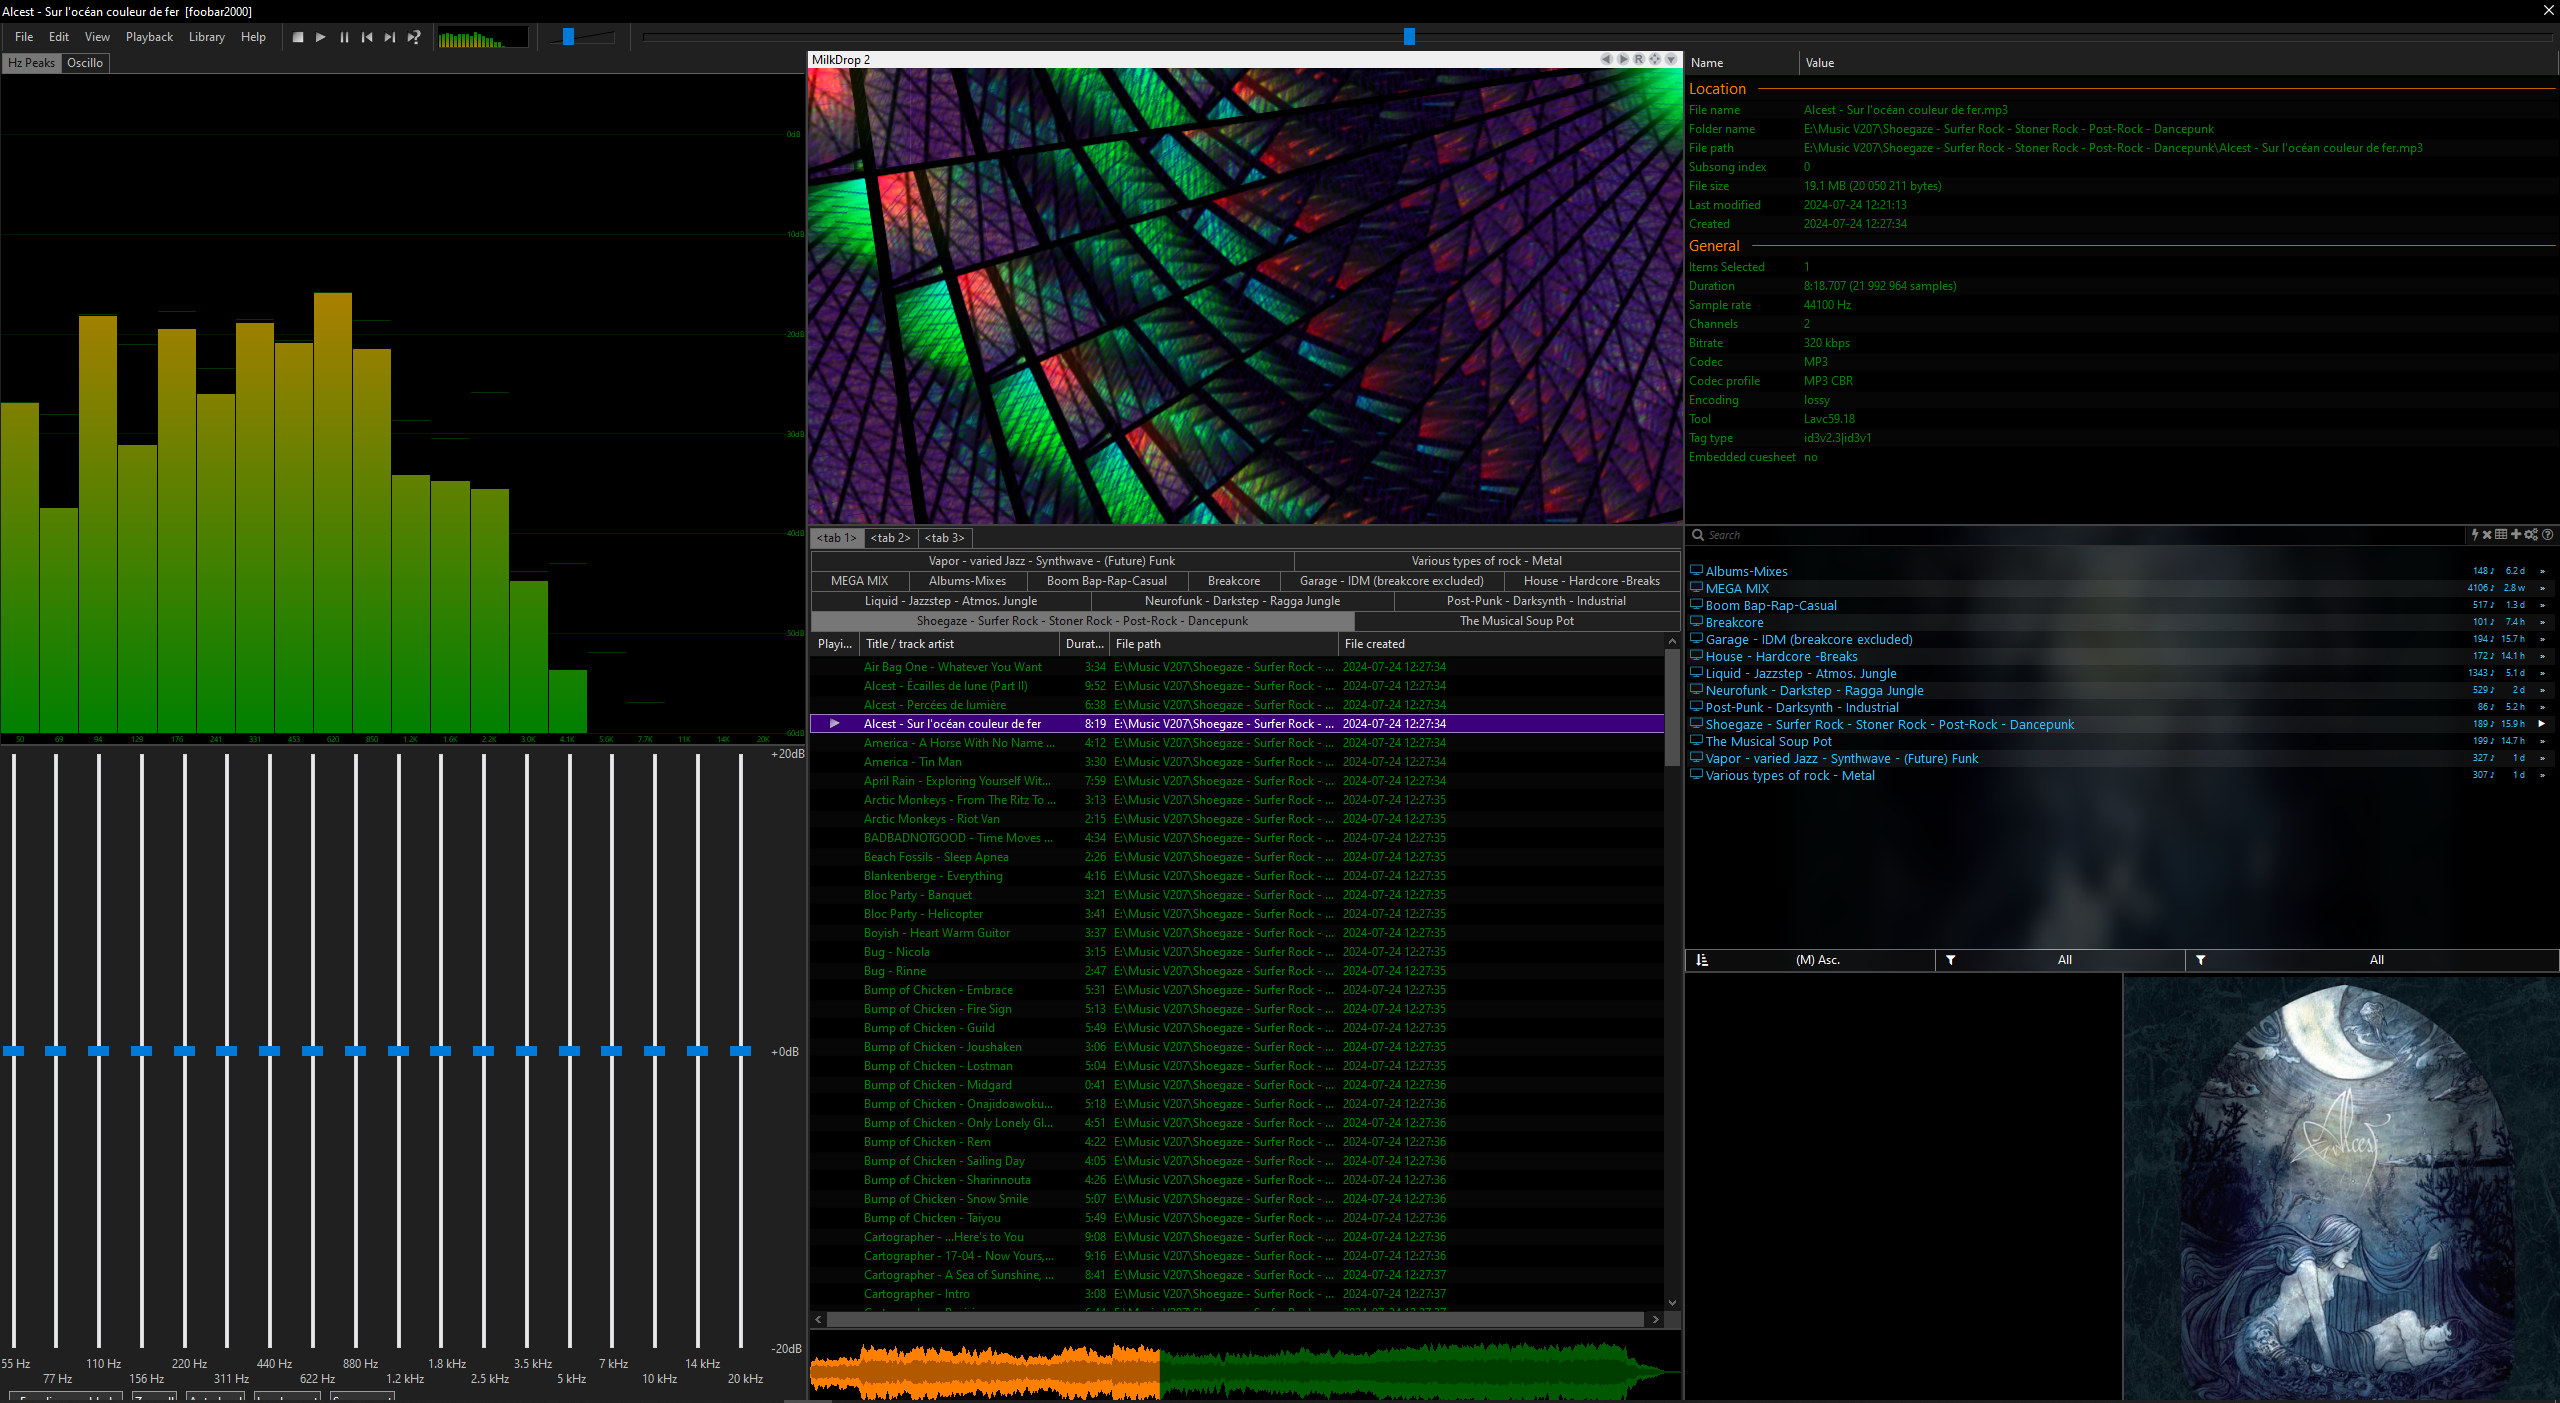
Task: Open the File menu
Action: 24,37
